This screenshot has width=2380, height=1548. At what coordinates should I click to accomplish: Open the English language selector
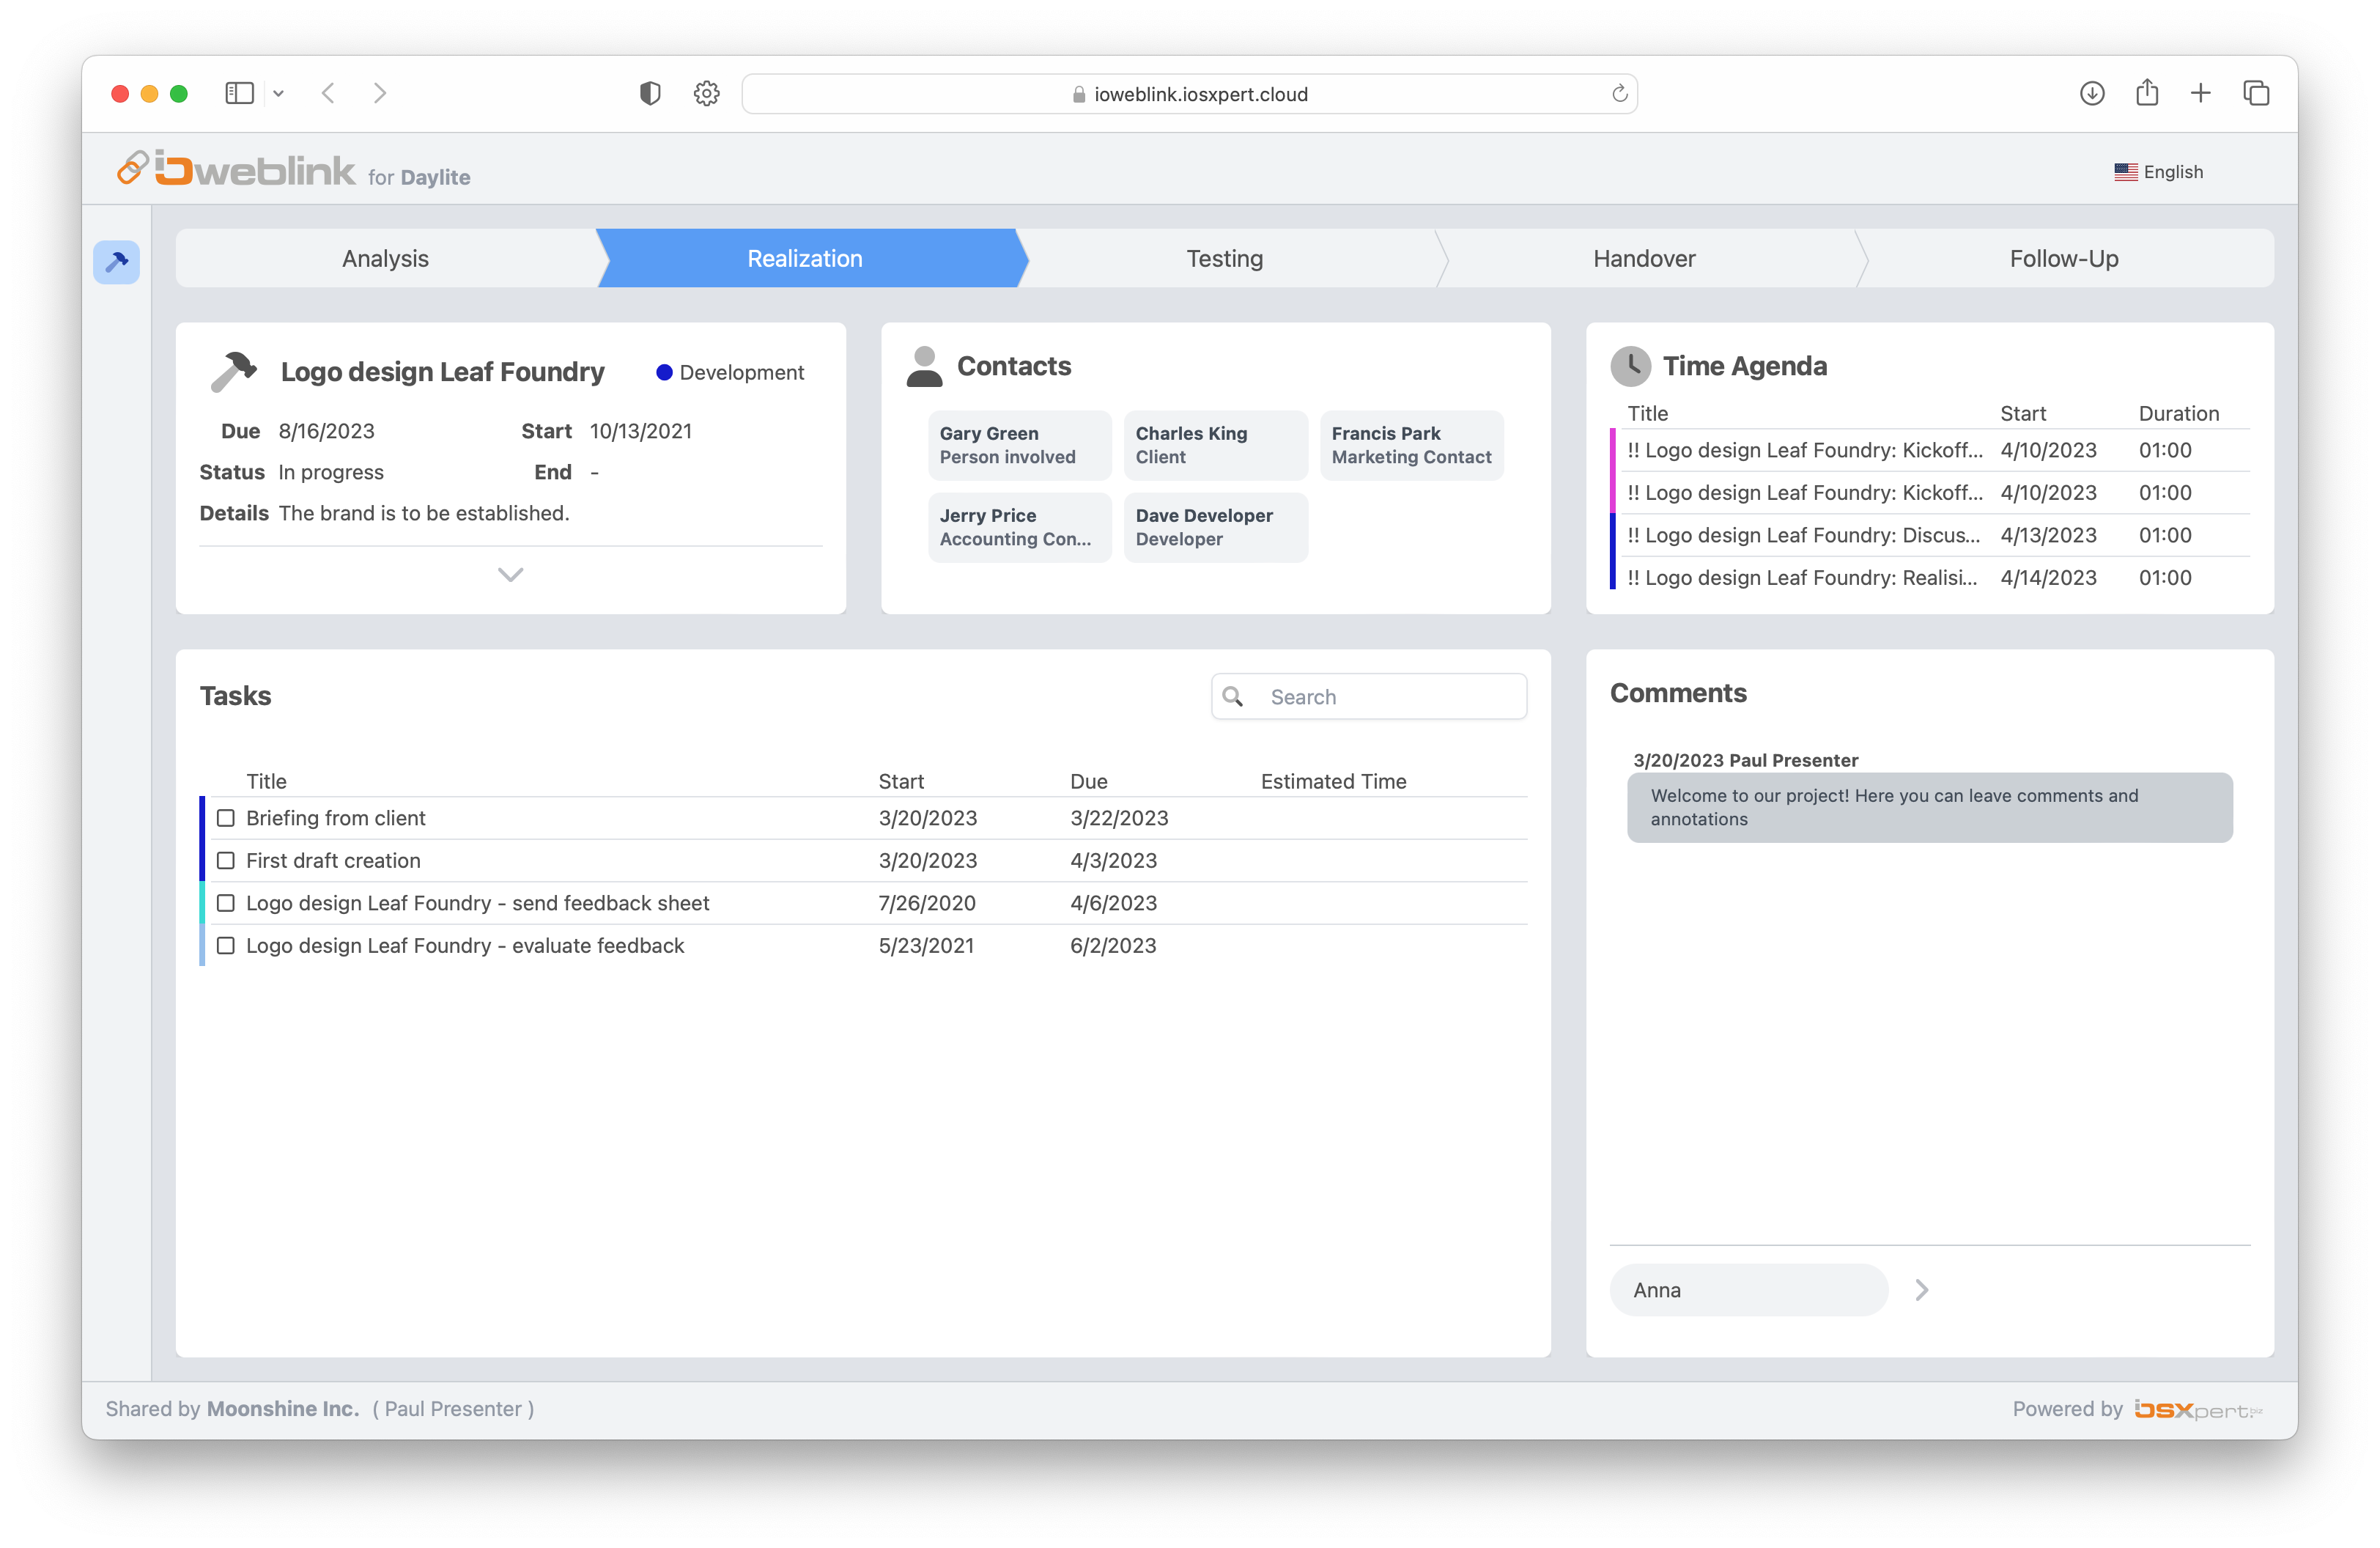click(2159, 172)
